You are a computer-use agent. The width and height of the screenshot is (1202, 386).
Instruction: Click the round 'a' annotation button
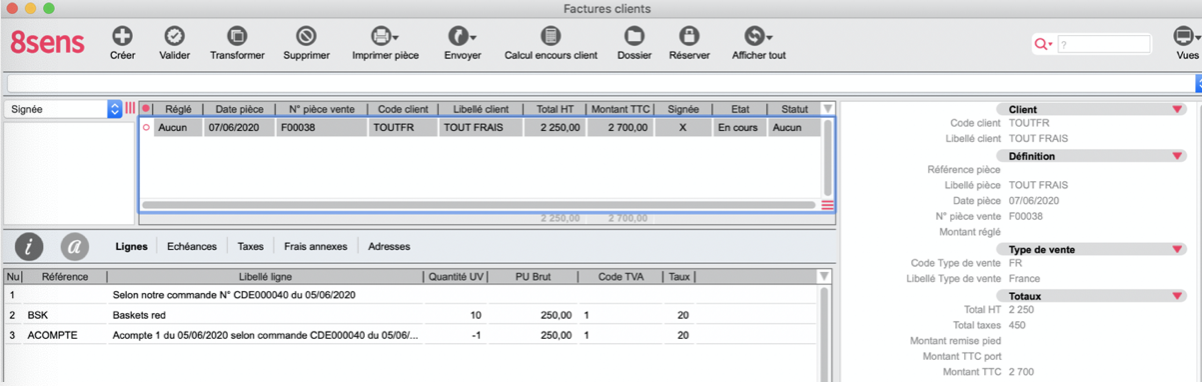pyautogui.click(x=75, y=246)
